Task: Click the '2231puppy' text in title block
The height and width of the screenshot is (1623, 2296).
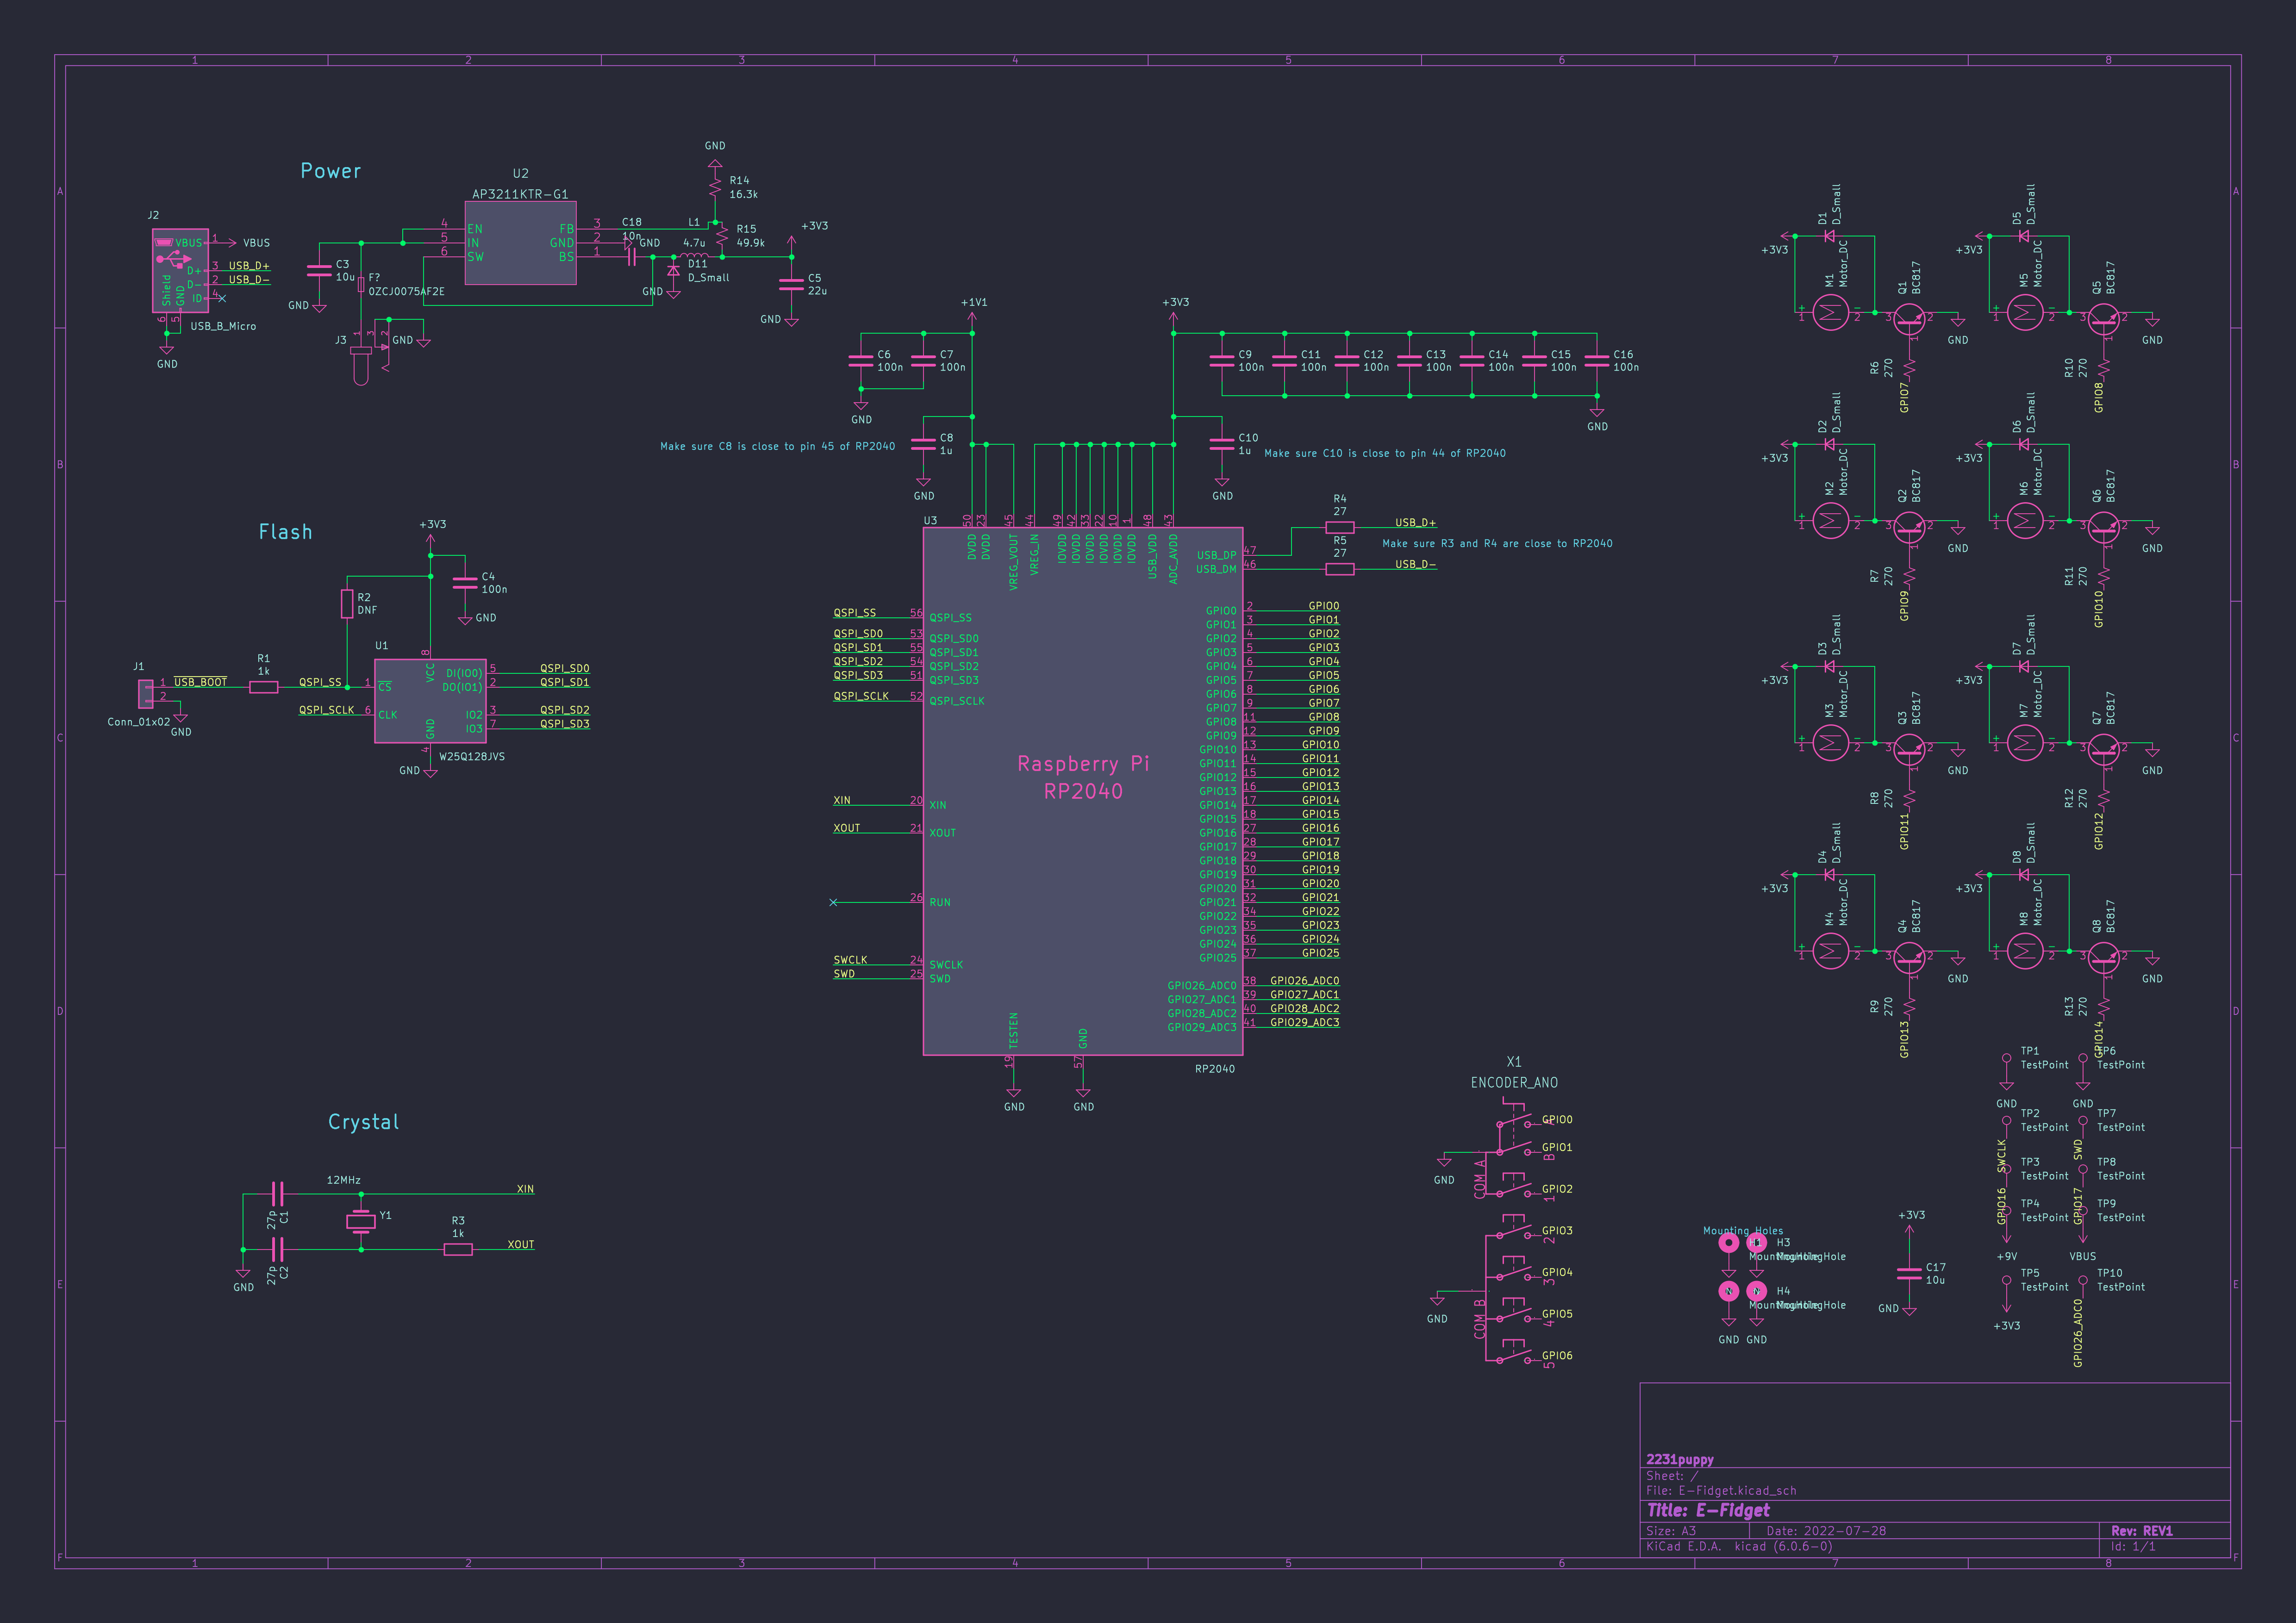Action: click(x=1680, y=1459)
